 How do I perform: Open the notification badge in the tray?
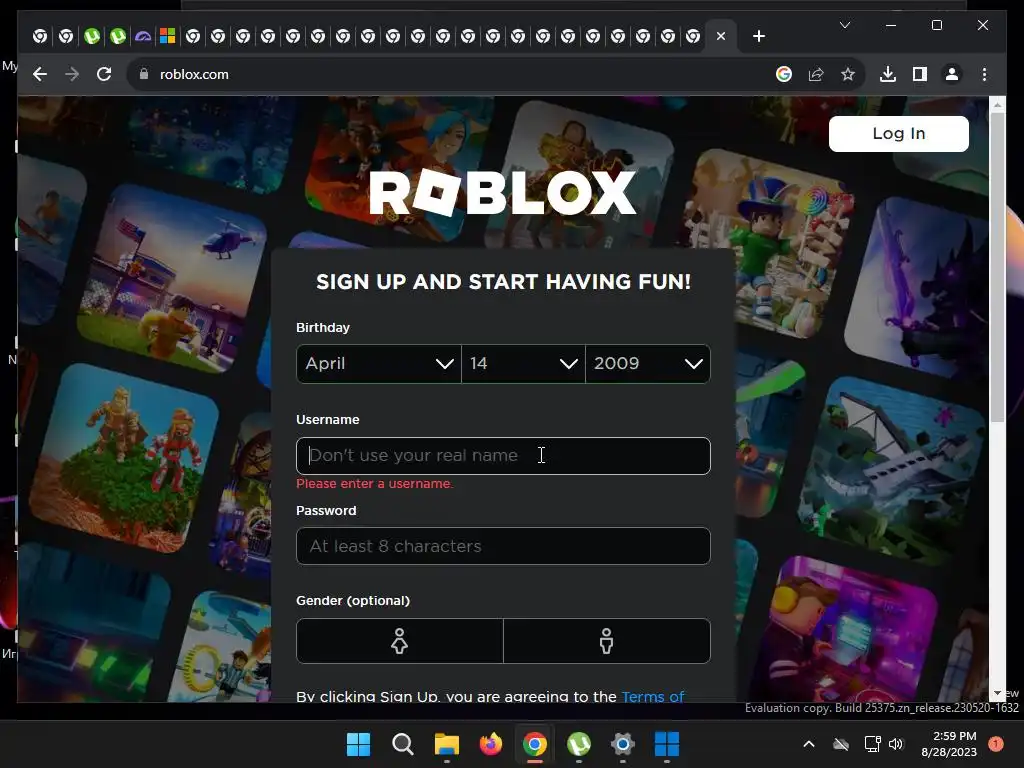tap(995, 744)
